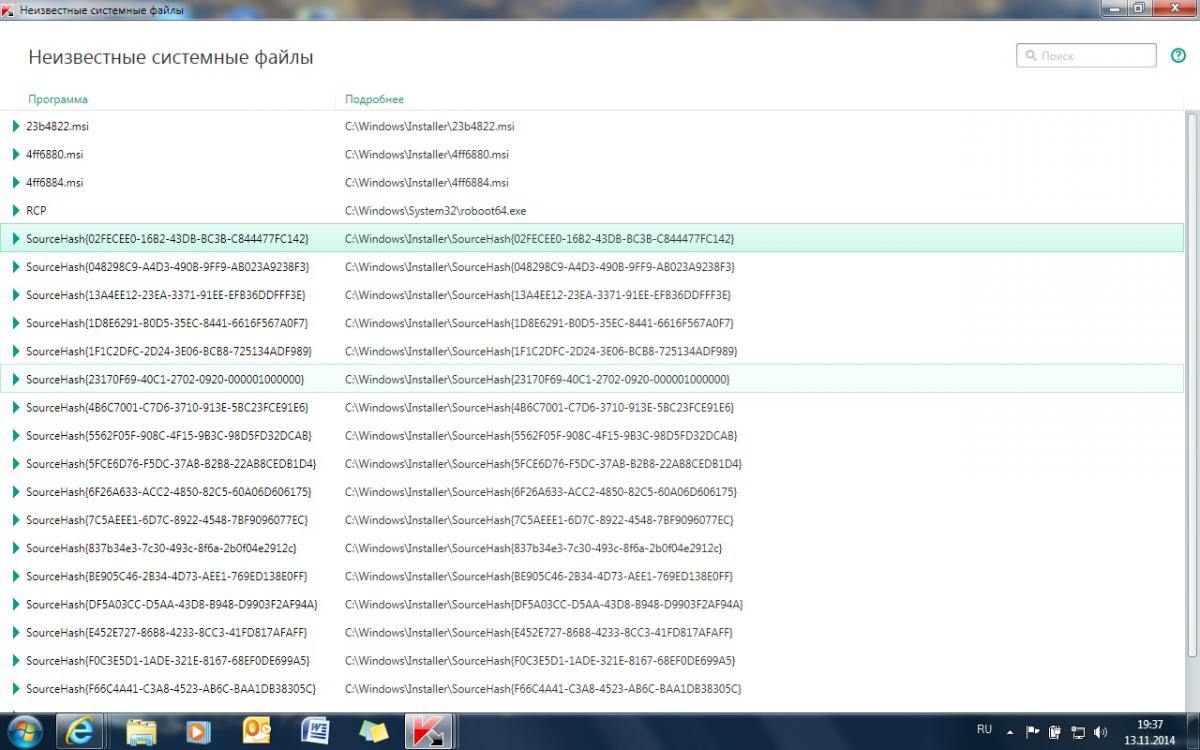Click the volume speaker icon in system tray
Viewport: 1200px width, 750px height.
pos(1101,732)
